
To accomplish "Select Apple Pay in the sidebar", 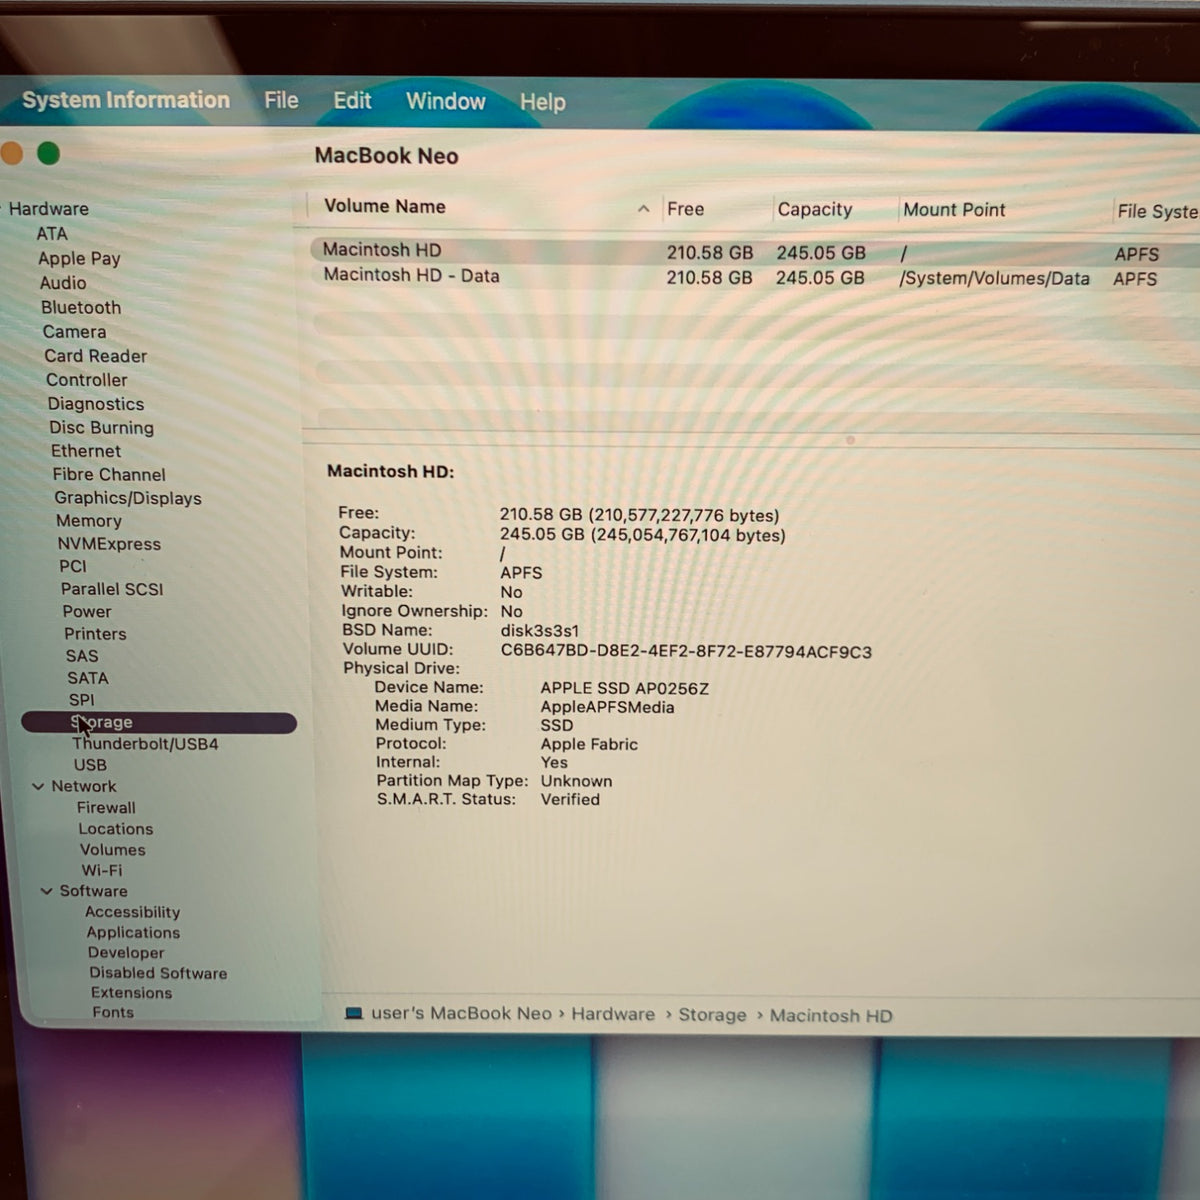I will click(x=79, y=258).
